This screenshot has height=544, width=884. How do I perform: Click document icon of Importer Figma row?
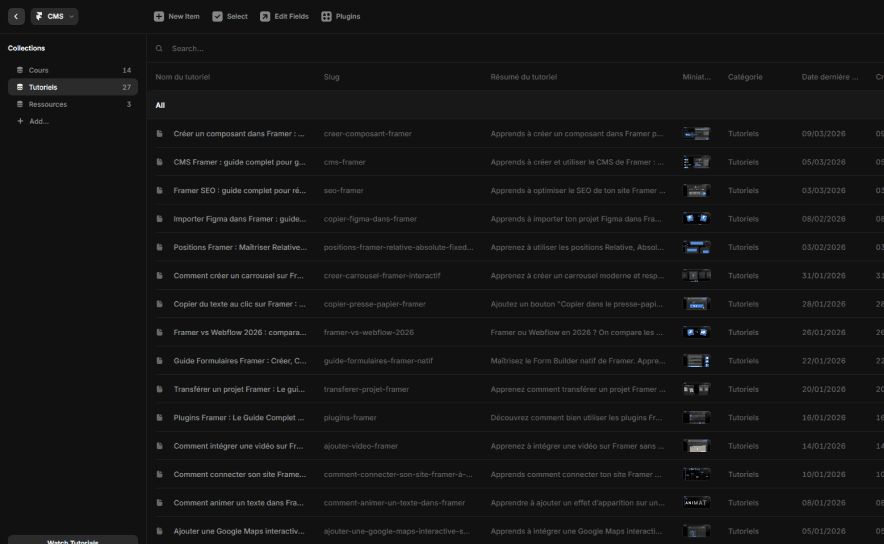click(160, 219)
